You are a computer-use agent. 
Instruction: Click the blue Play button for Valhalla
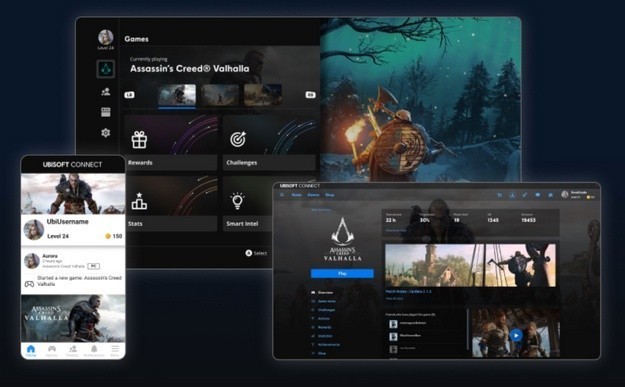pos(342,273)
